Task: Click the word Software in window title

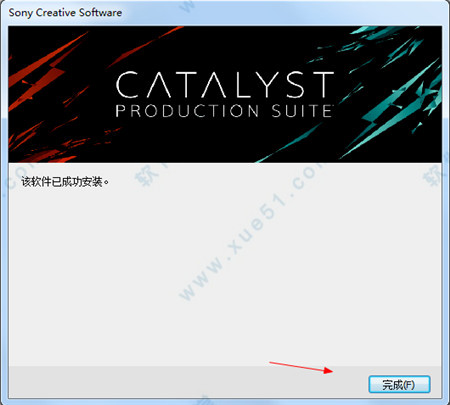Action: point(100,12)
